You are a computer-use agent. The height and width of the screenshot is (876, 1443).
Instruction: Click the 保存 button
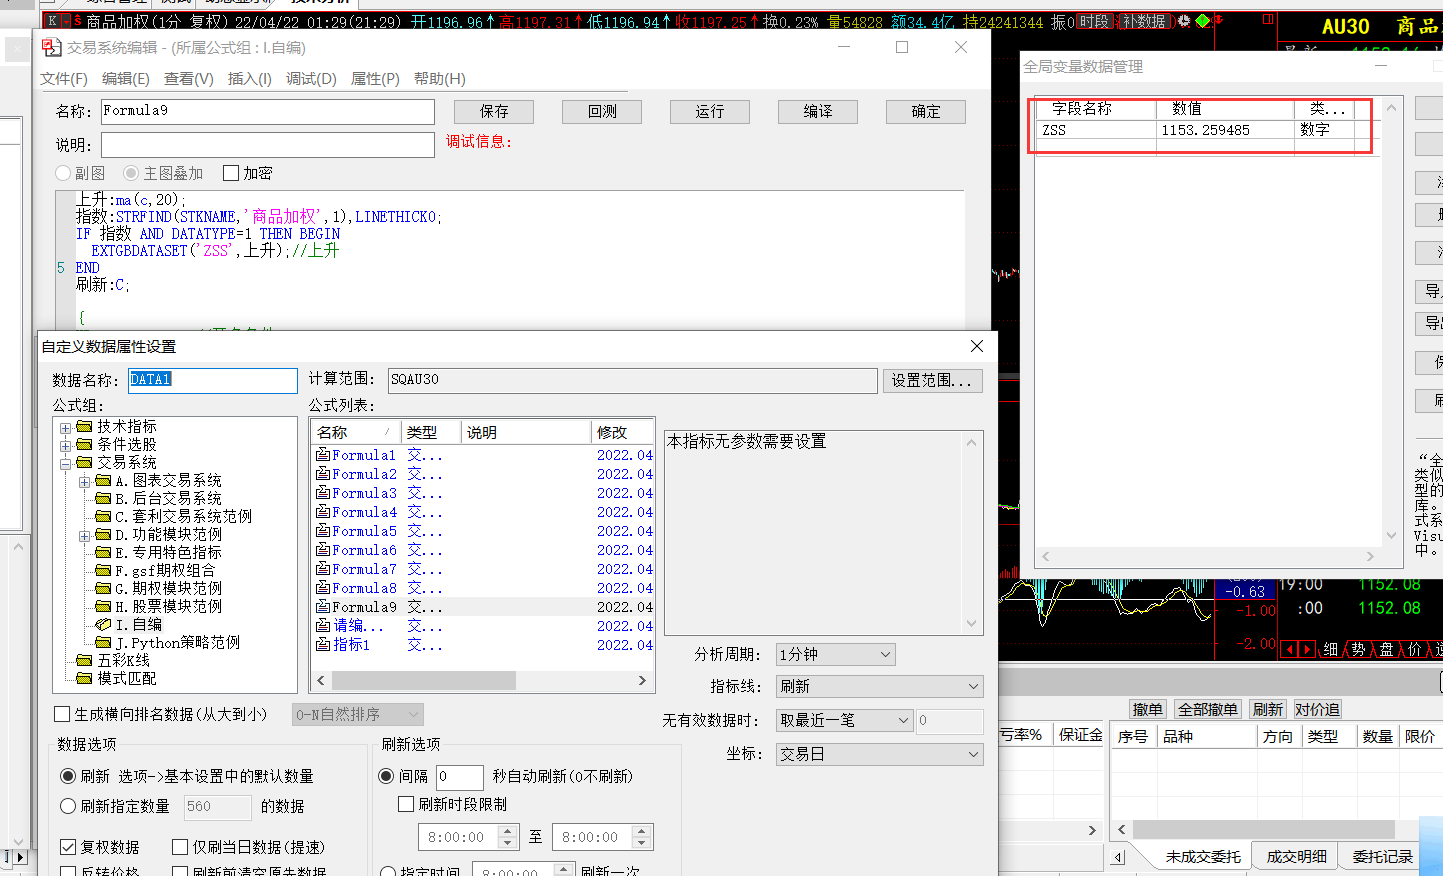point(494,112)
